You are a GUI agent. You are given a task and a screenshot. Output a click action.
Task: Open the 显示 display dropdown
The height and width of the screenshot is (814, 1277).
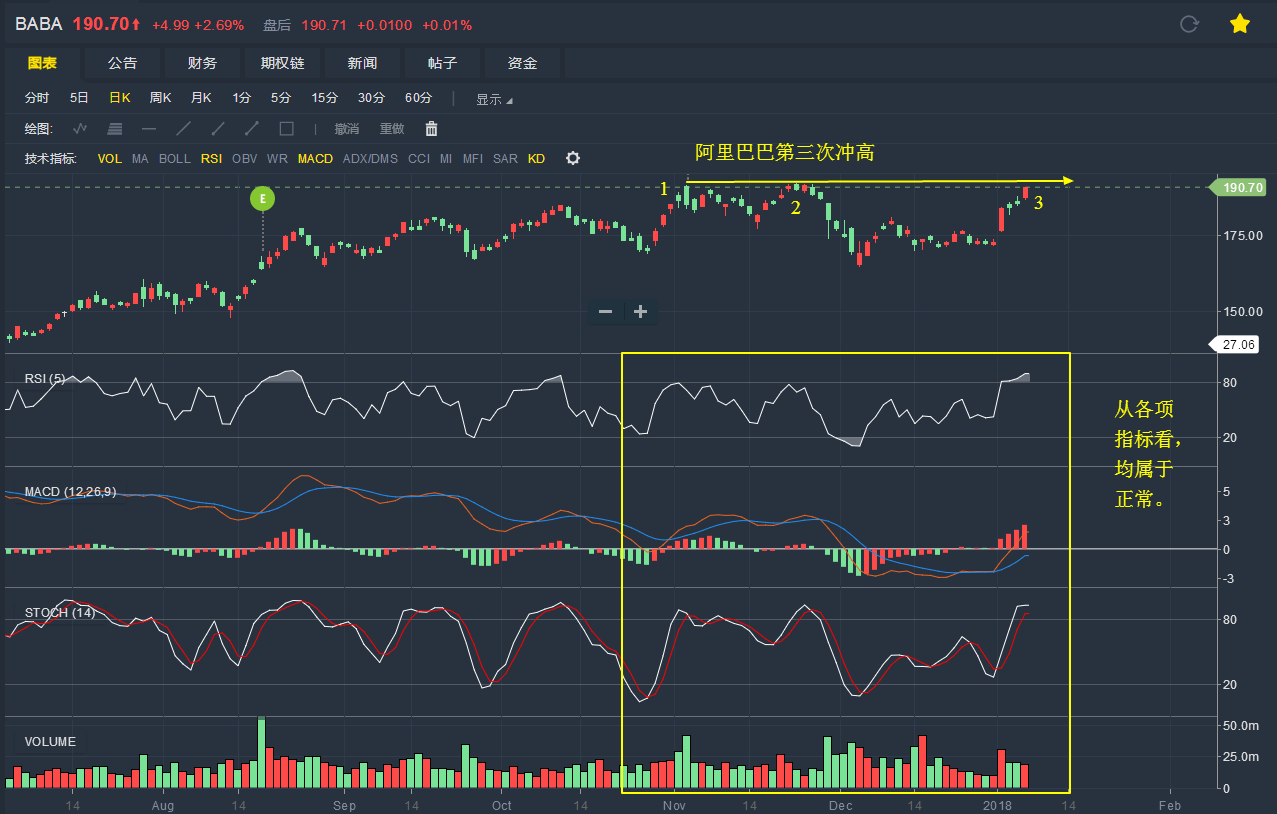click(x=494, y=99)
